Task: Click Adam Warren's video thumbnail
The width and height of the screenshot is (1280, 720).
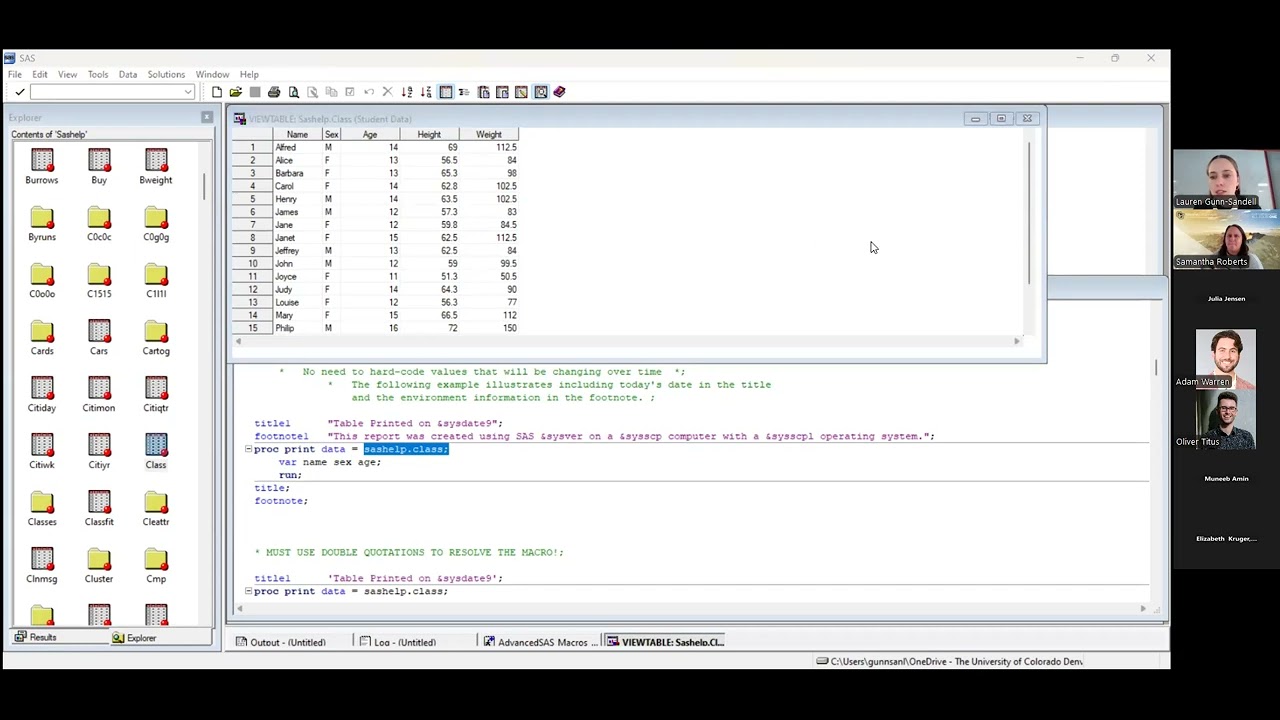Action: coord(1226,358)
